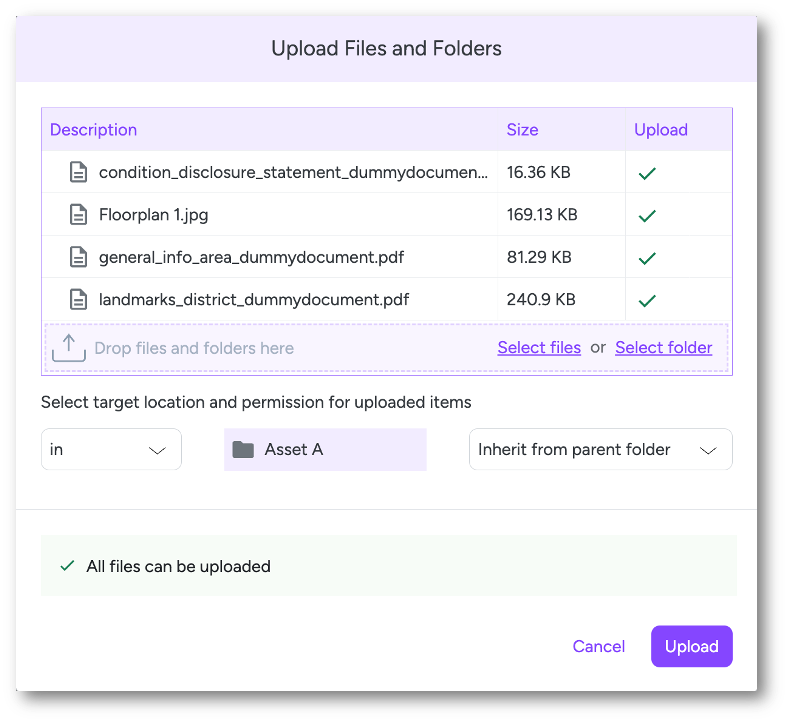788x722 pixels.
Task: Sort by the Description column header
Action: point(93,130)
